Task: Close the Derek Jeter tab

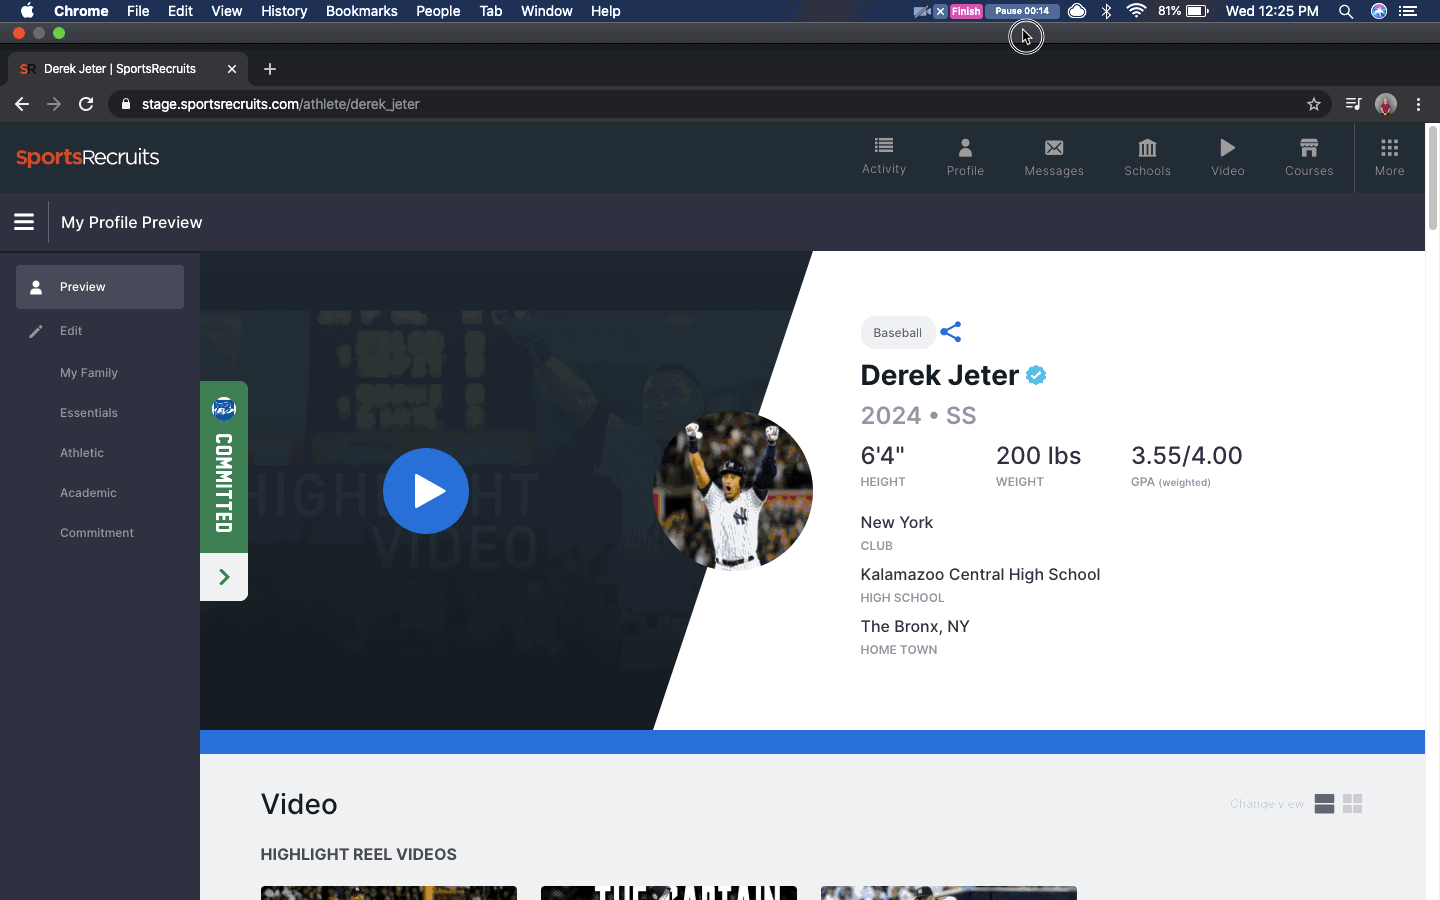Action: point(232,69)
